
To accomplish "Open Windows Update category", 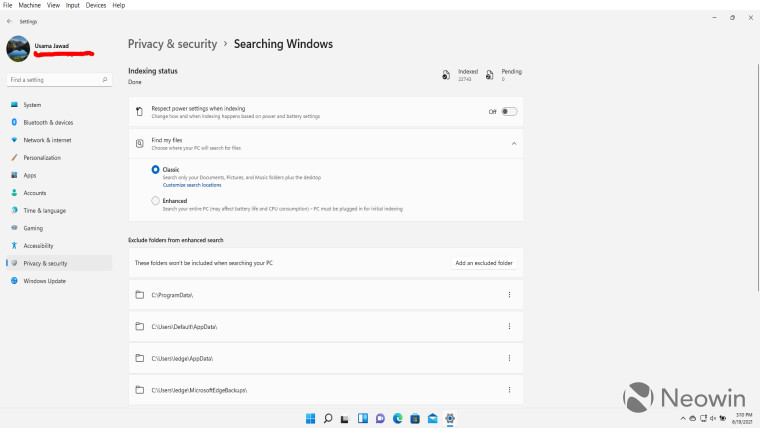I will point(59,281).
